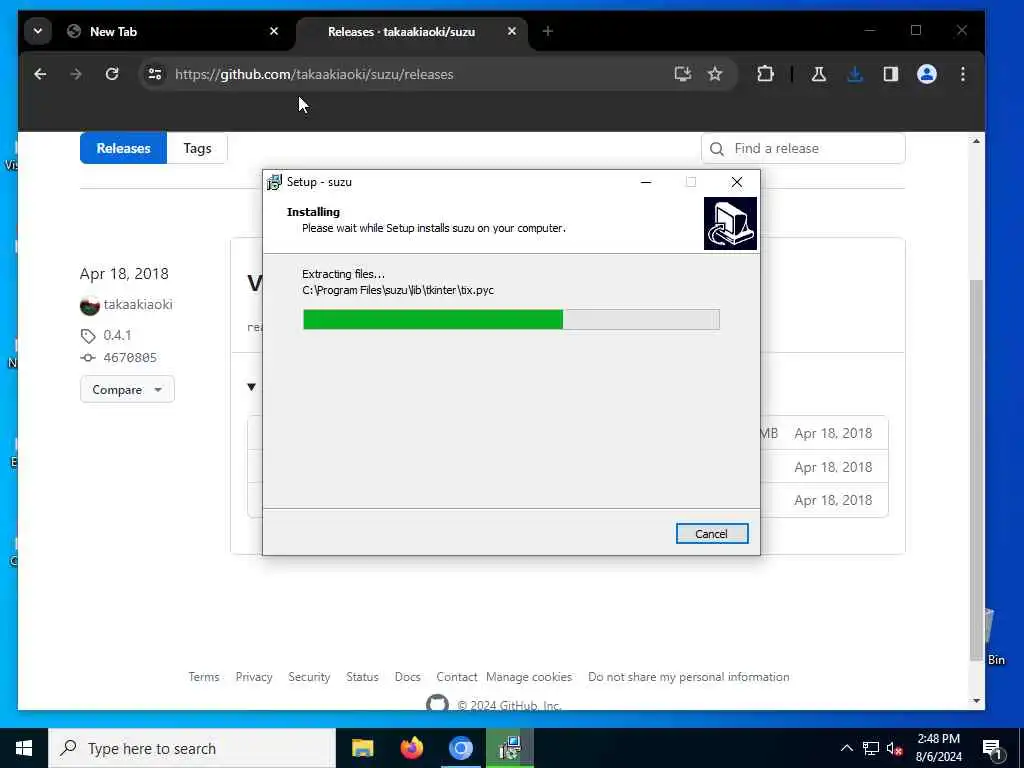This screenshot has width=1024, height=768.
Task: Close the New Tab tab
Action: [x=274, y=31]
